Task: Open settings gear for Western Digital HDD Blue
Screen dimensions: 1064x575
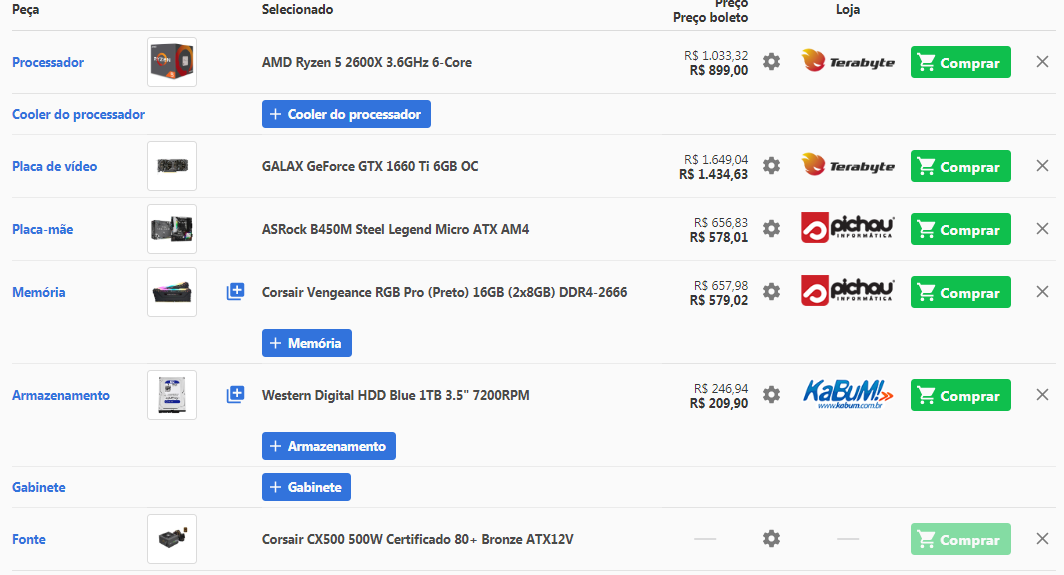Action: (771, 395)
